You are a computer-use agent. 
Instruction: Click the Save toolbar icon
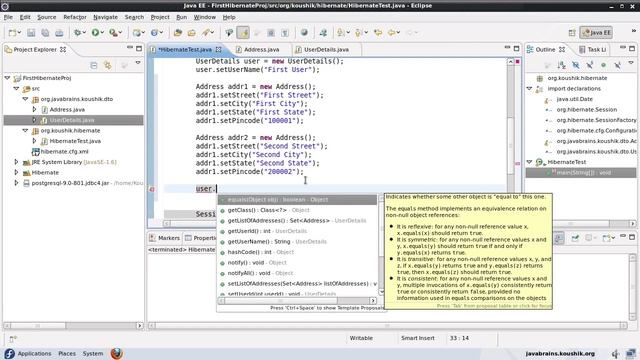pyautogui.click(x=31, y=33)
